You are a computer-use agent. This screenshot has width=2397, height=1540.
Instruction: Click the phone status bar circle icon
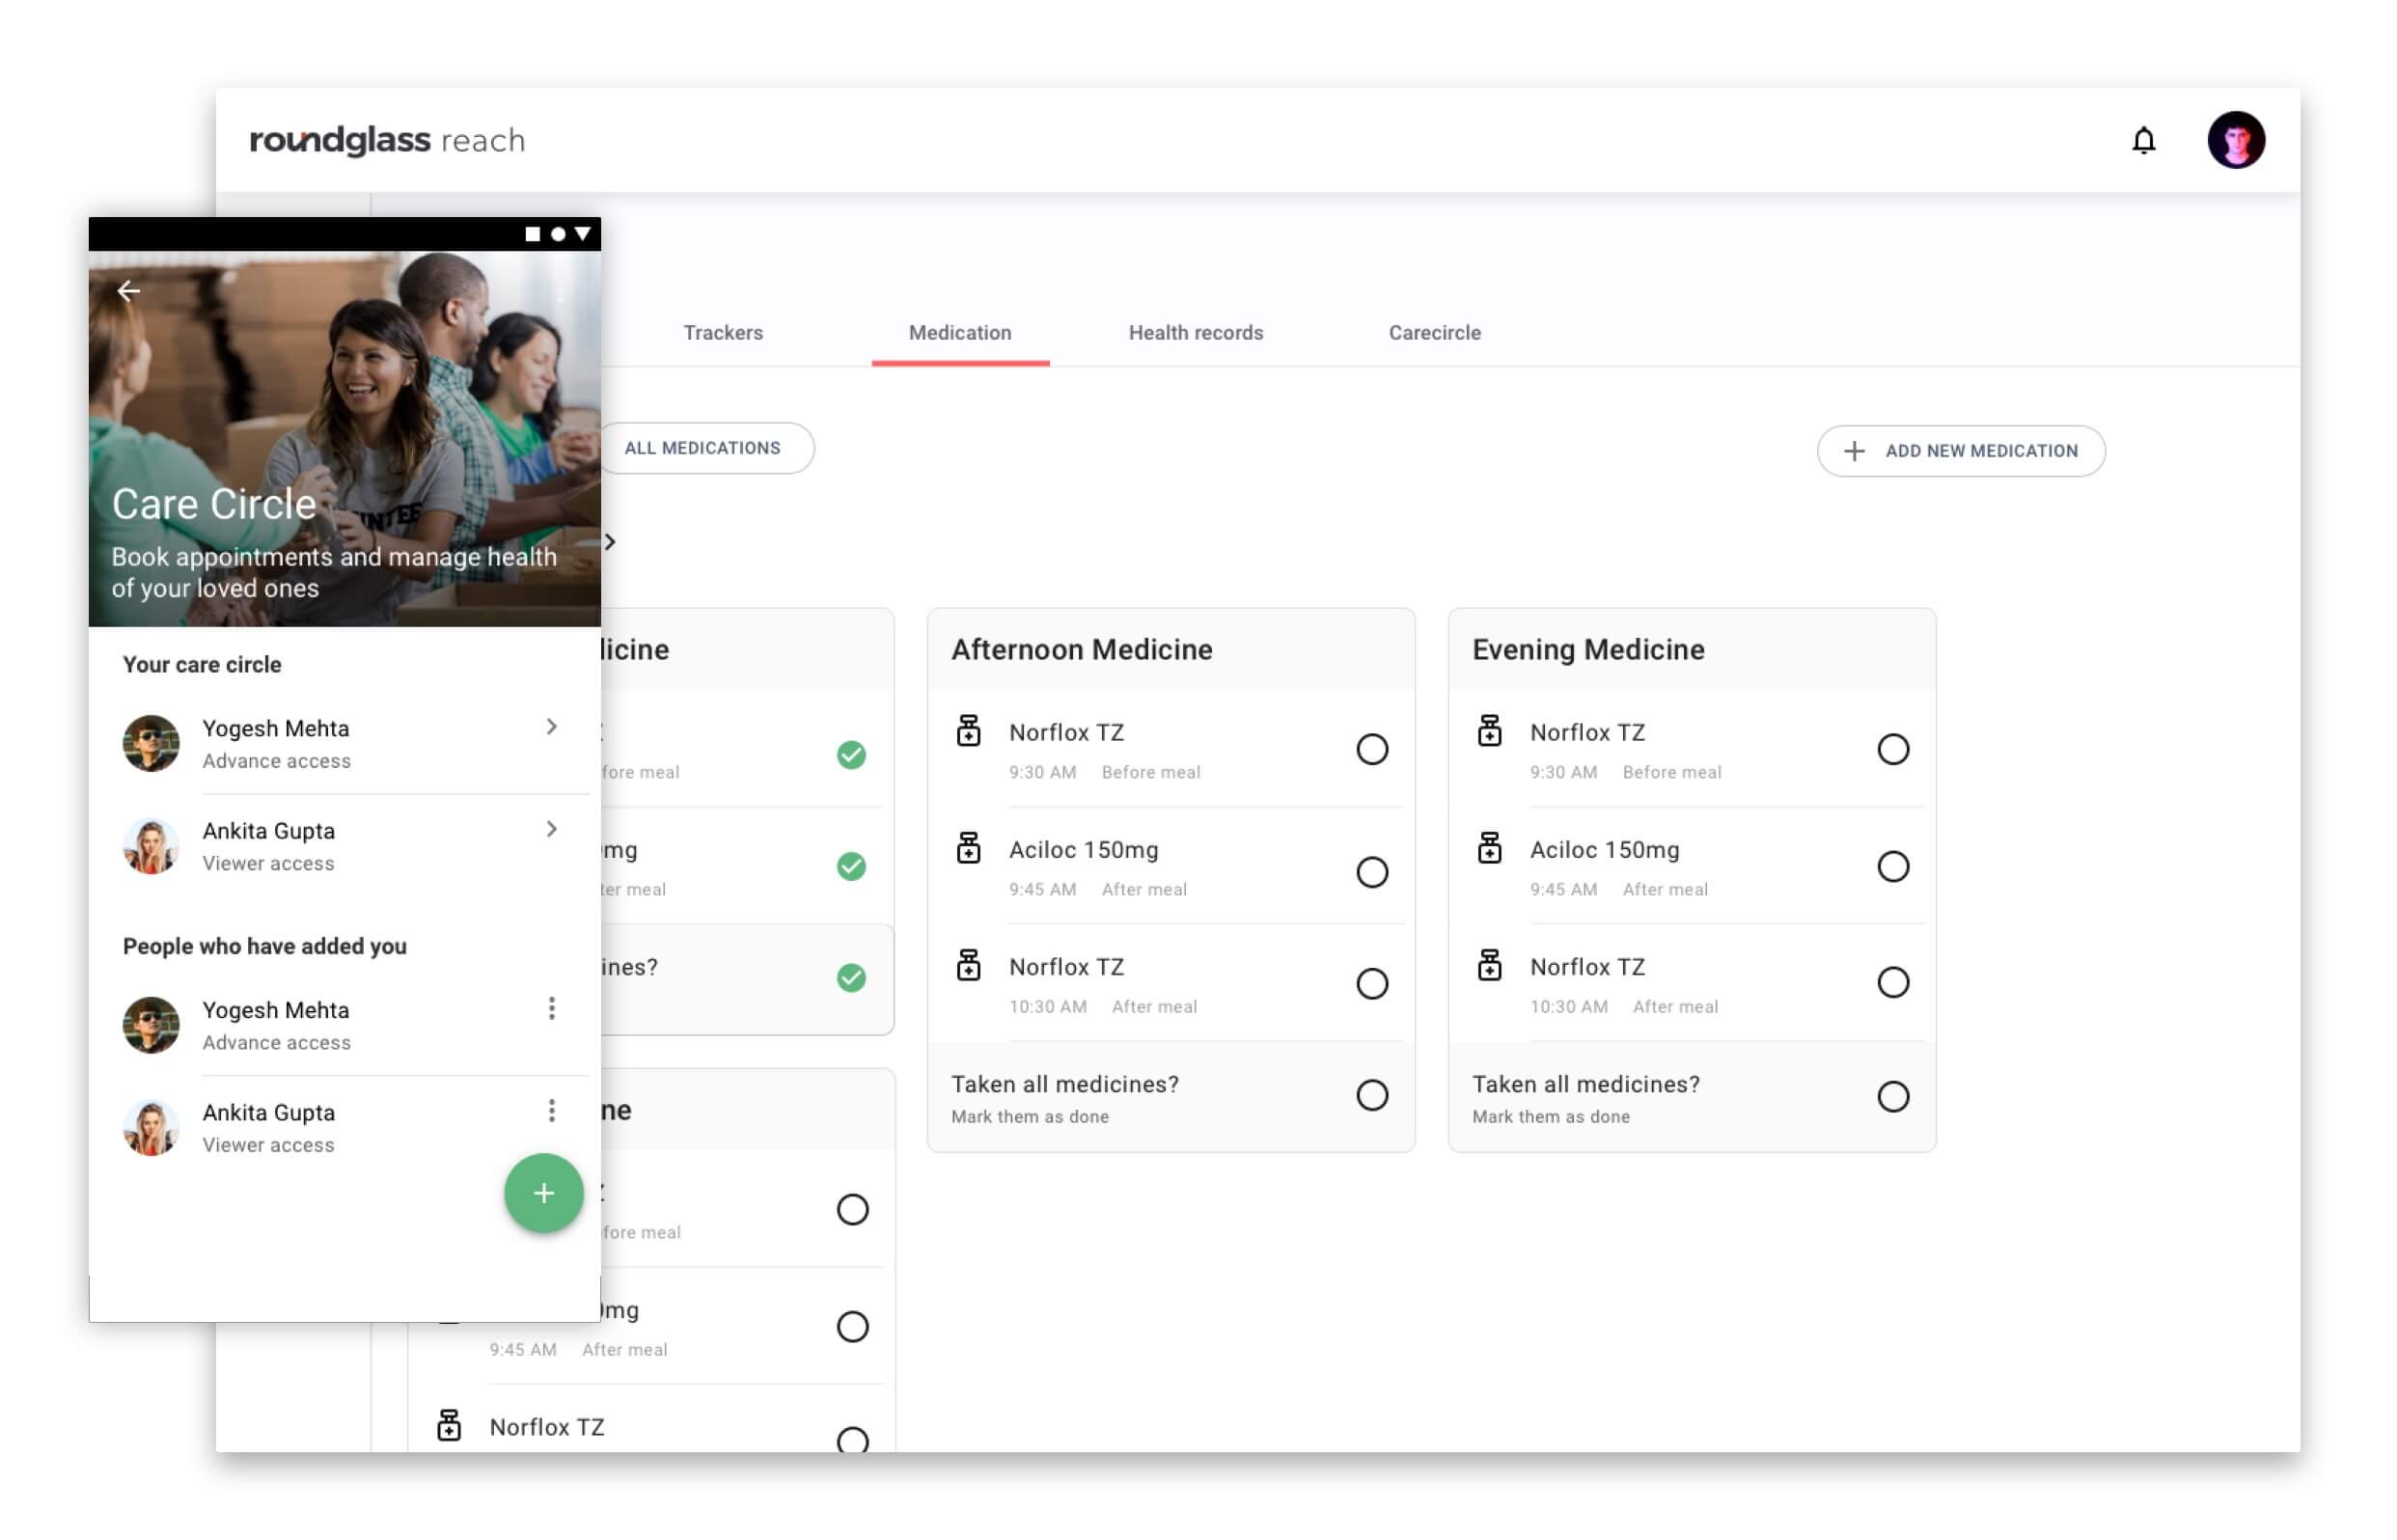558,234
